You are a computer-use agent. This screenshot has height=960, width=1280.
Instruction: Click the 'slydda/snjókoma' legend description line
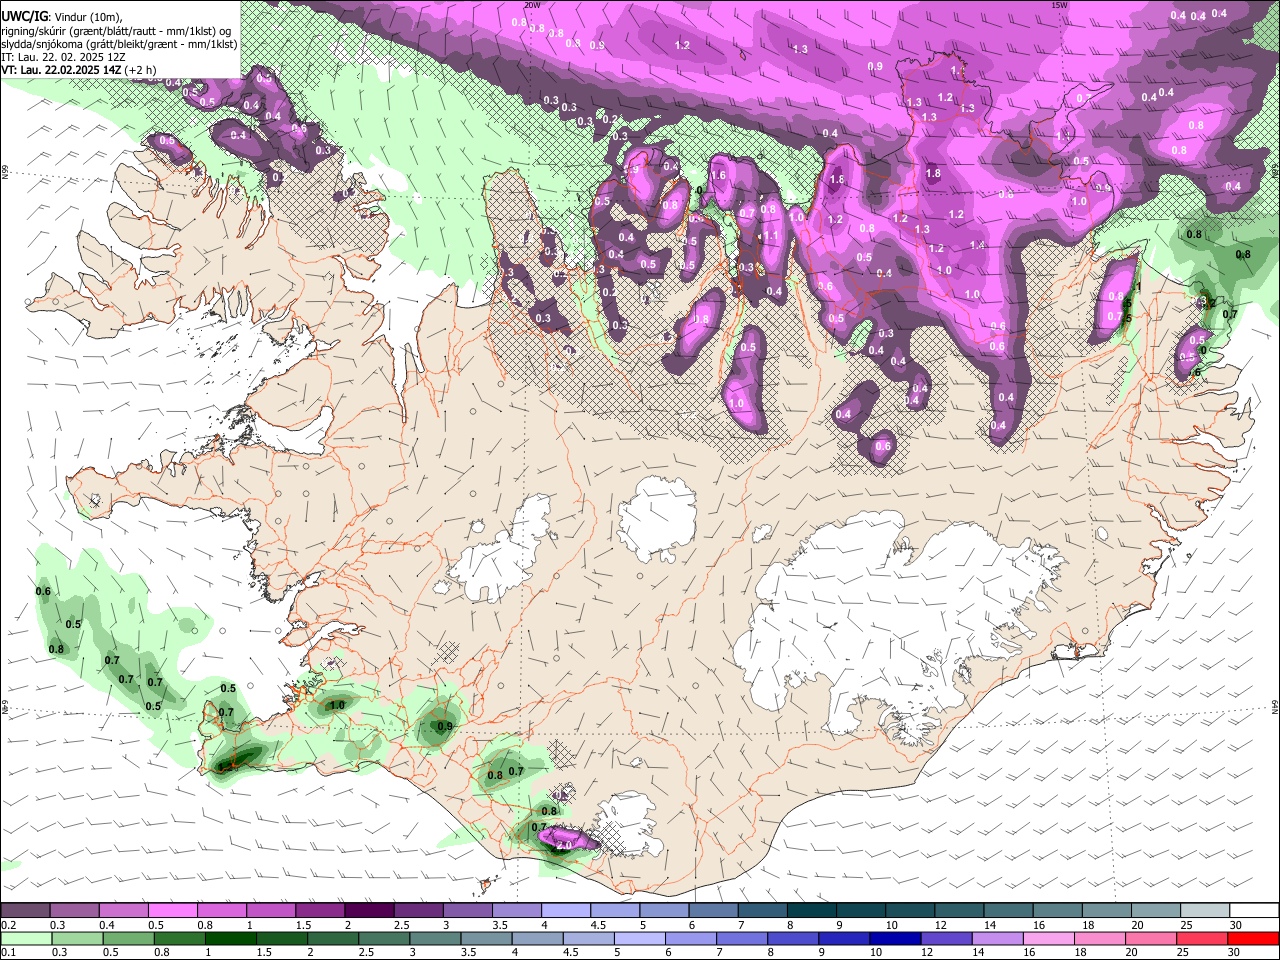click(x=119, y=44)
